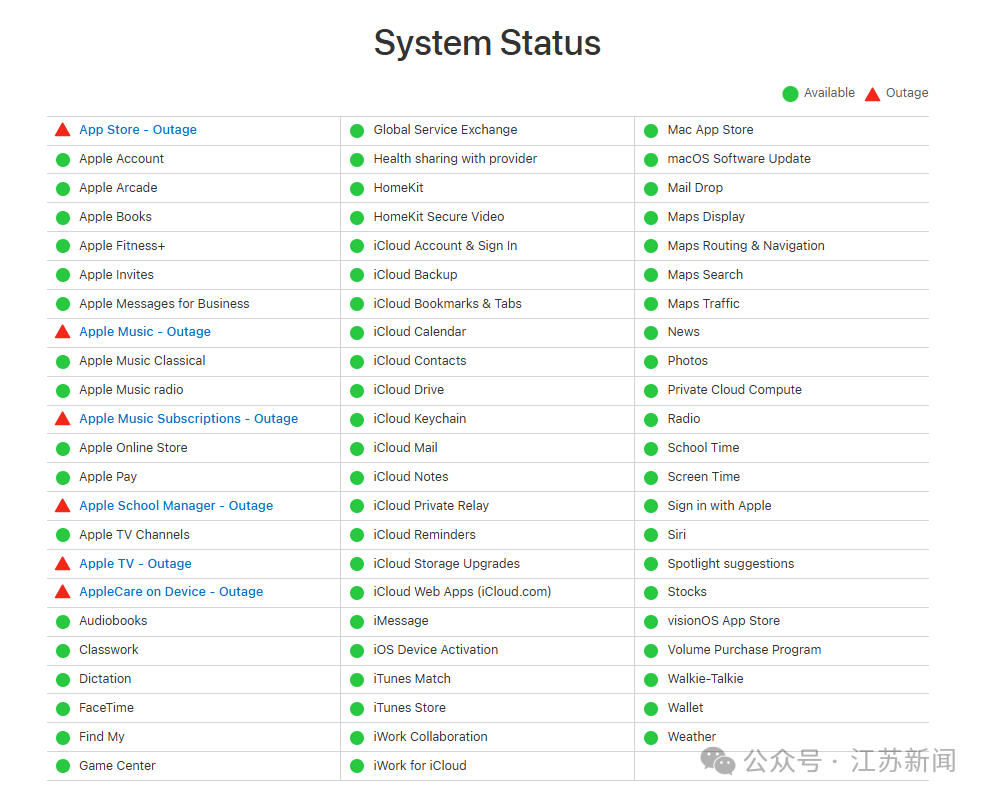Click the Sign in with Apple entry

(719, 506)
